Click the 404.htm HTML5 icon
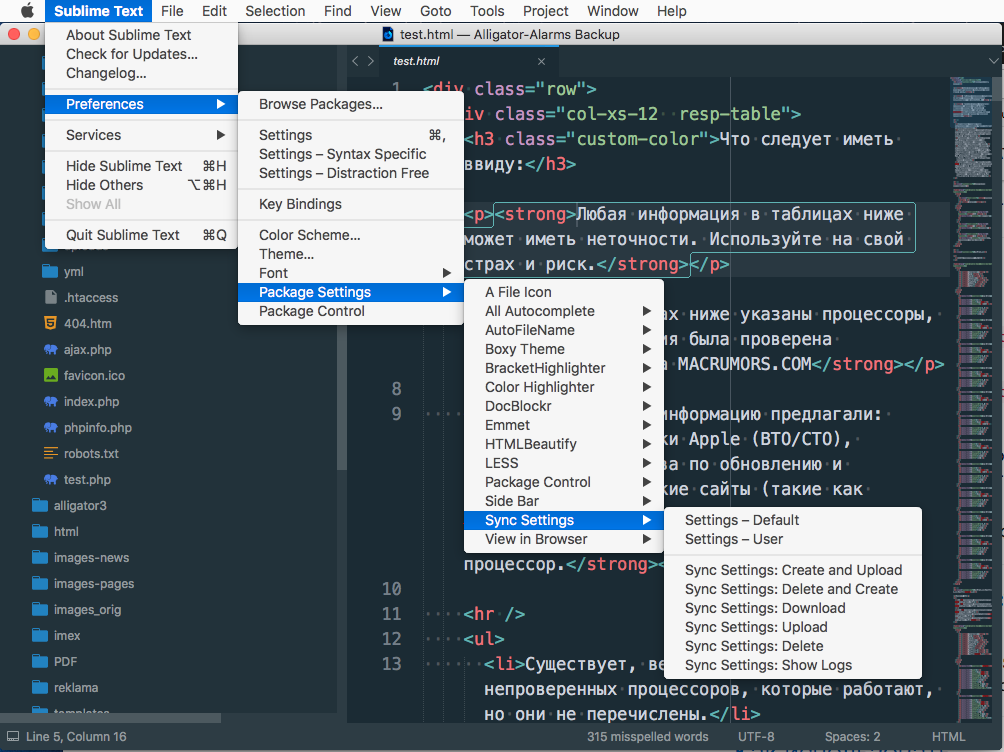 coord(50,323)
